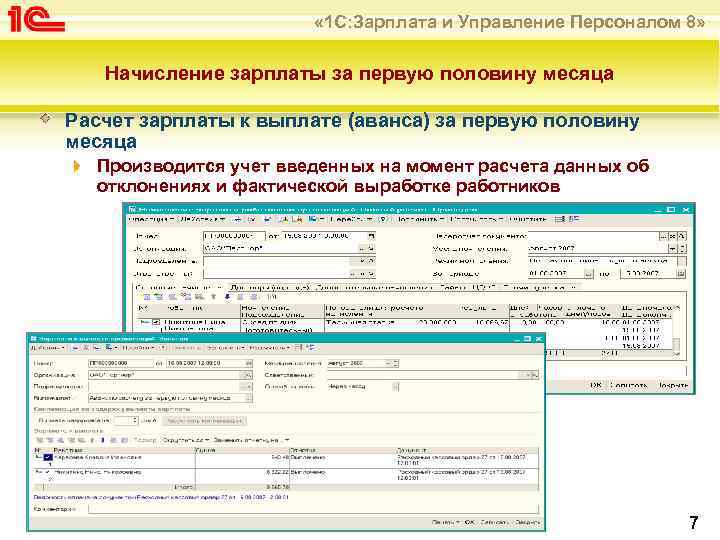Click Записать button in front payroll window
720x540 pixels.
click(494, 523)
